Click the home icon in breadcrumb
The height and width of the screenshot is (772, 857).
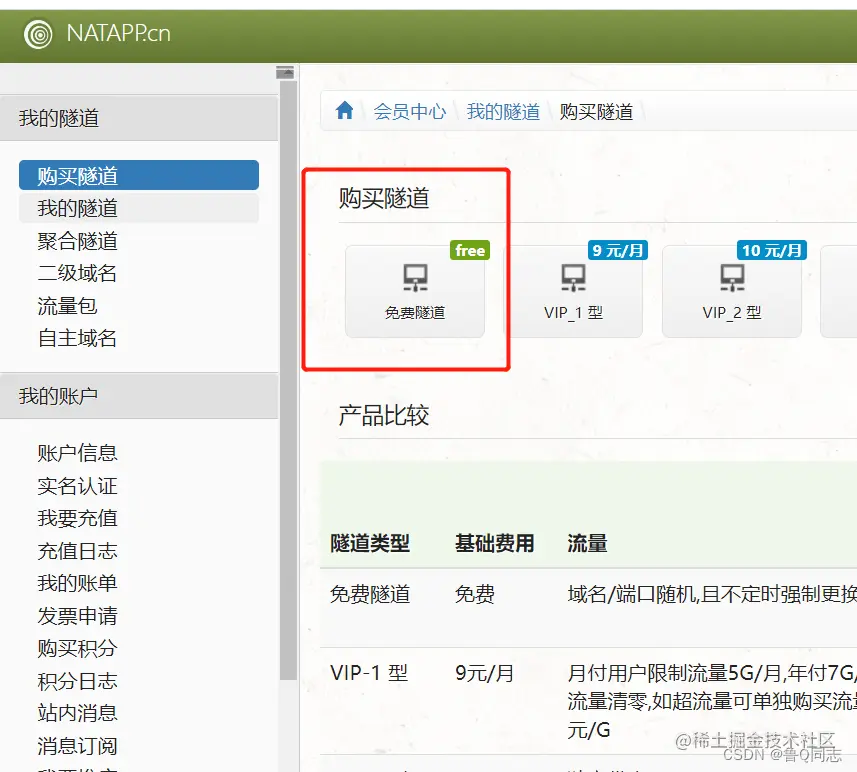tap(344, 110)
